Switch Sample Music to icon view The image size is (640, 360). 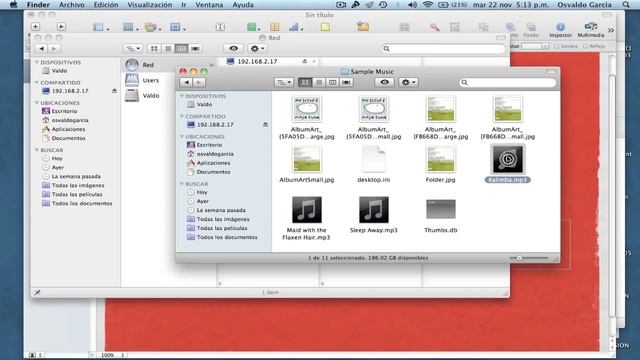[305, 82]
